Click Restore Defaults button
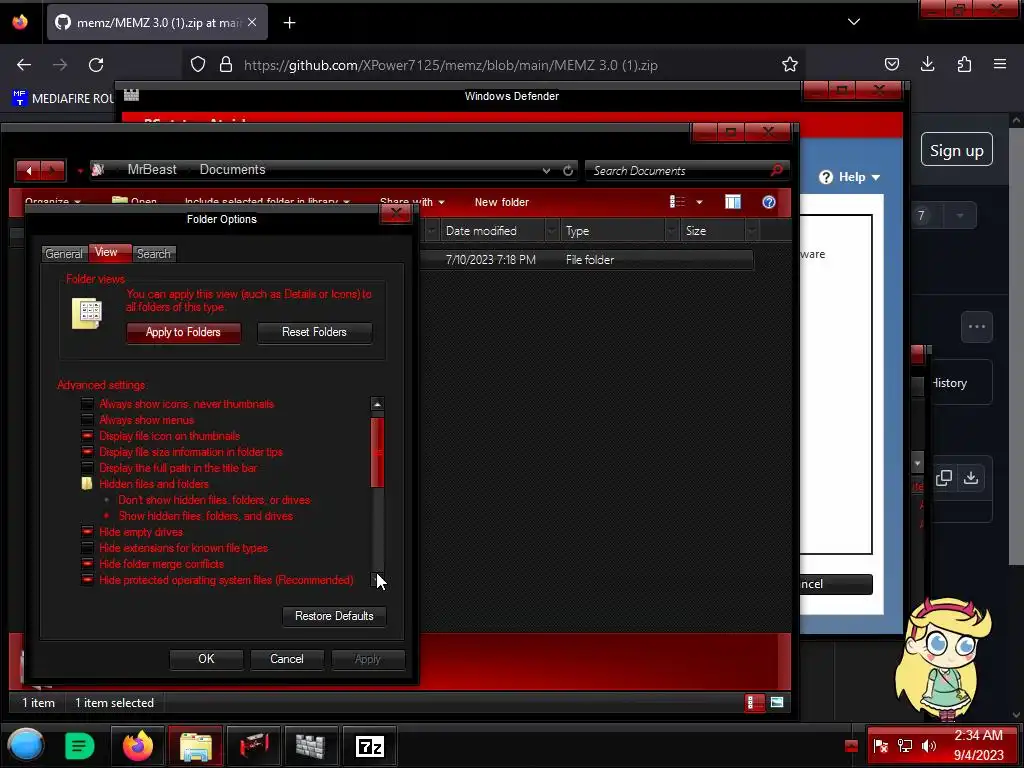Screen dimensions: 1024x768 (334, 616)
